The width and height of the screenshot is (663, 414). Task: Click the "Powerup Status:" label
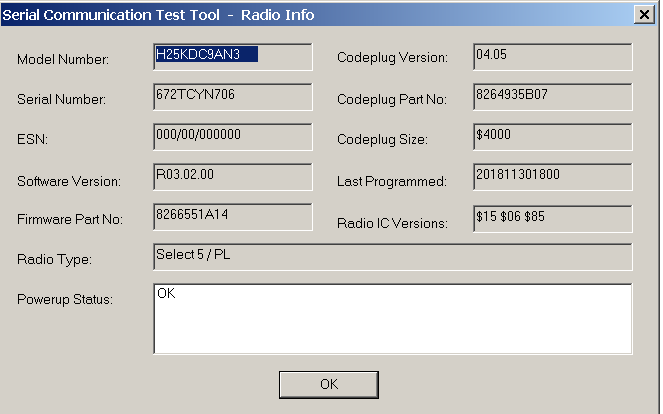click(65, 299)
